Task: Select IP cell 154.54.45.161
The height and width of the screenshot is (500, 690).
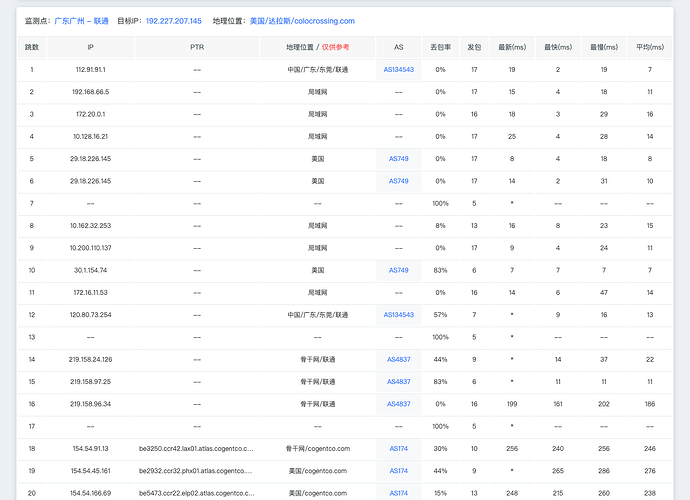Action: (91, 471)
